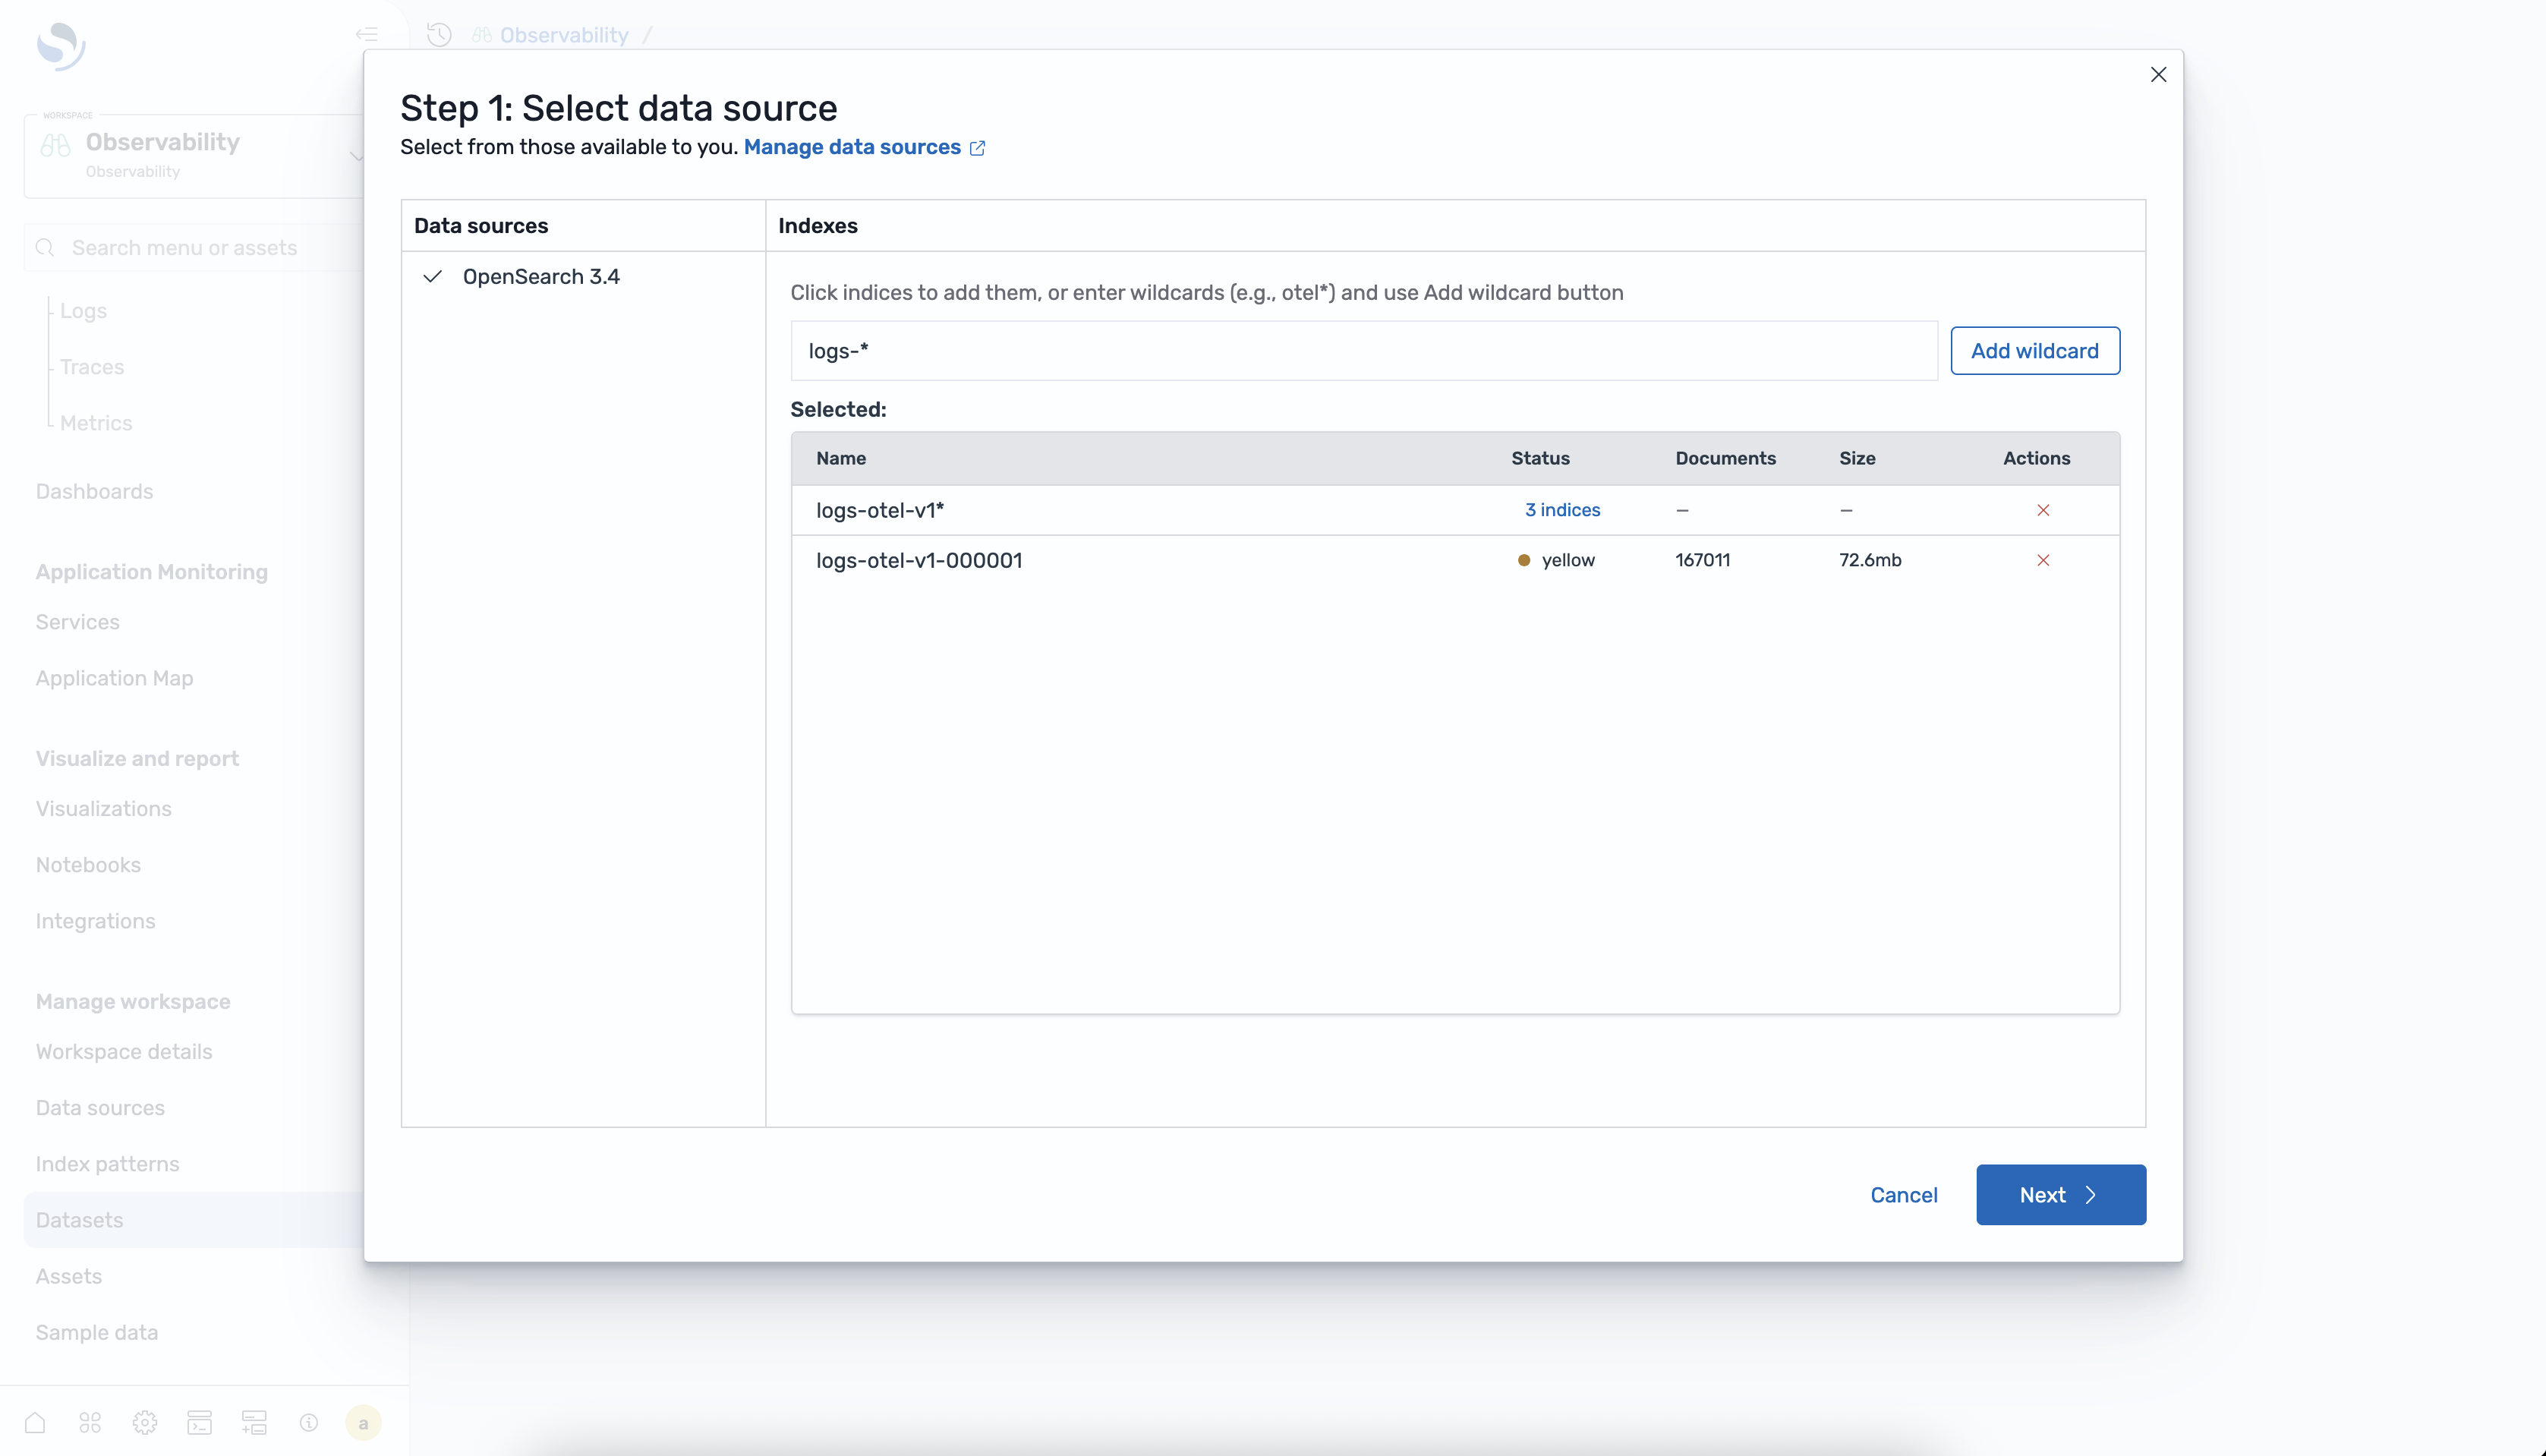Open the settings gear icon
This screenshot has width=2546, height=1456.
pos(144,1421)
